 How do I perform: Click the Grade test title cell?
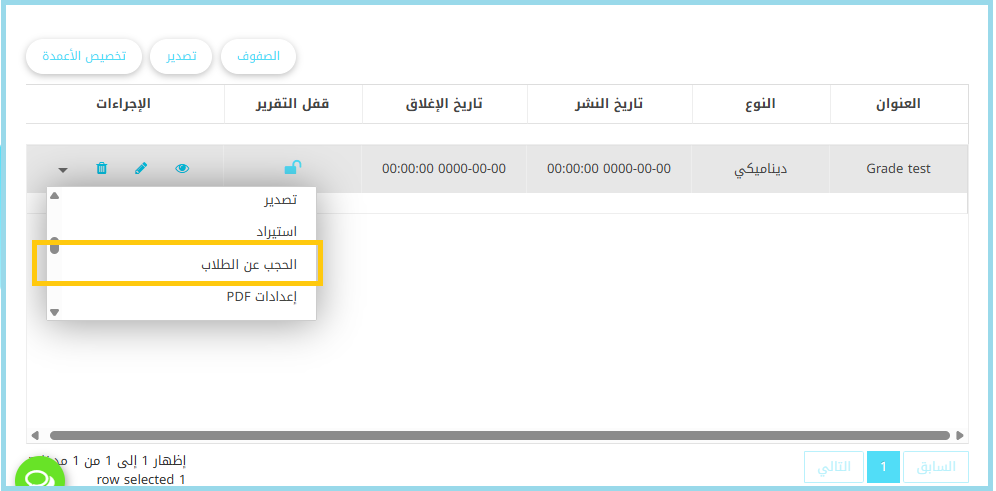[897, 169]
